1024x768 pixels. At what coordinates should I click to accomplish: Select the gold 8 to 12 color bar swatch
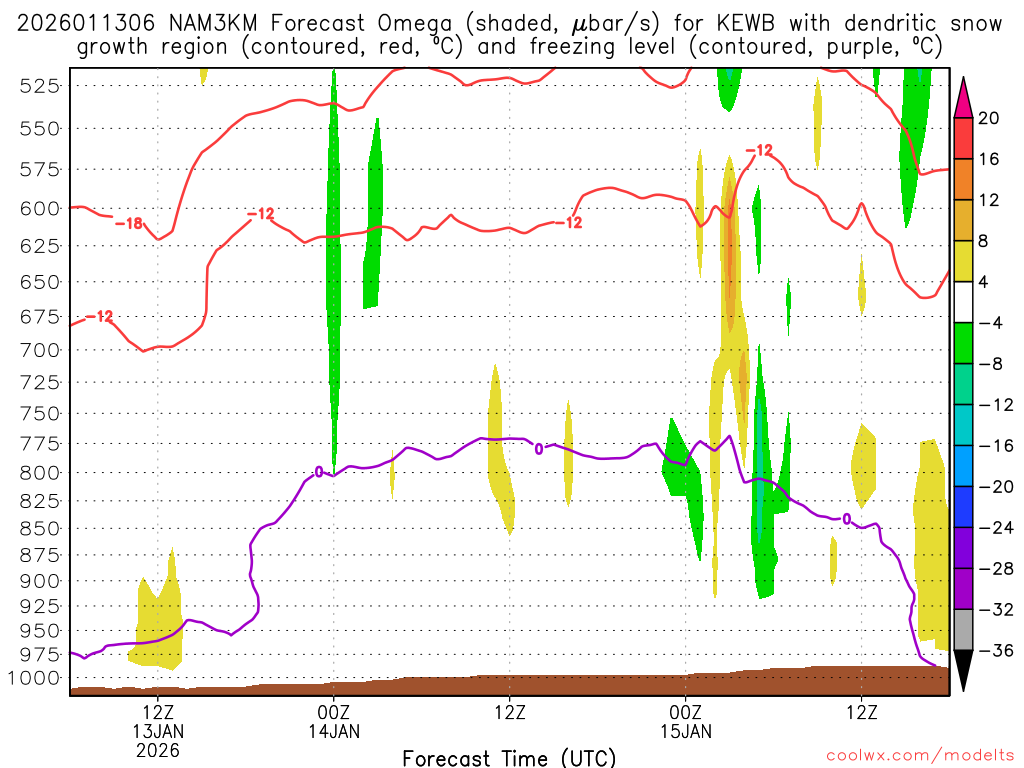pos(963,220)
